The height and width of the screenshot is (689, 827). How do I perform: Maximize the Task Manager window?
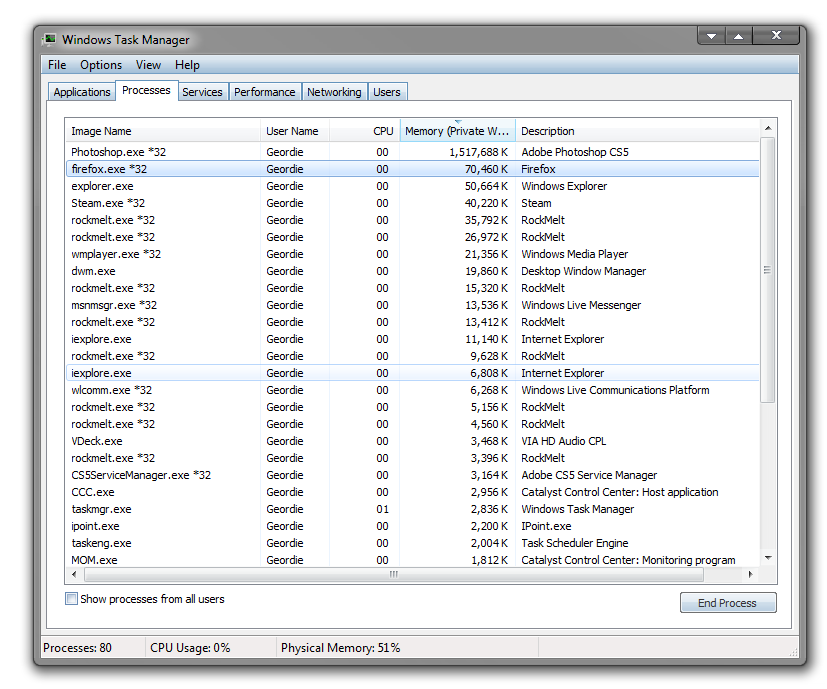(x=738, y=36)
